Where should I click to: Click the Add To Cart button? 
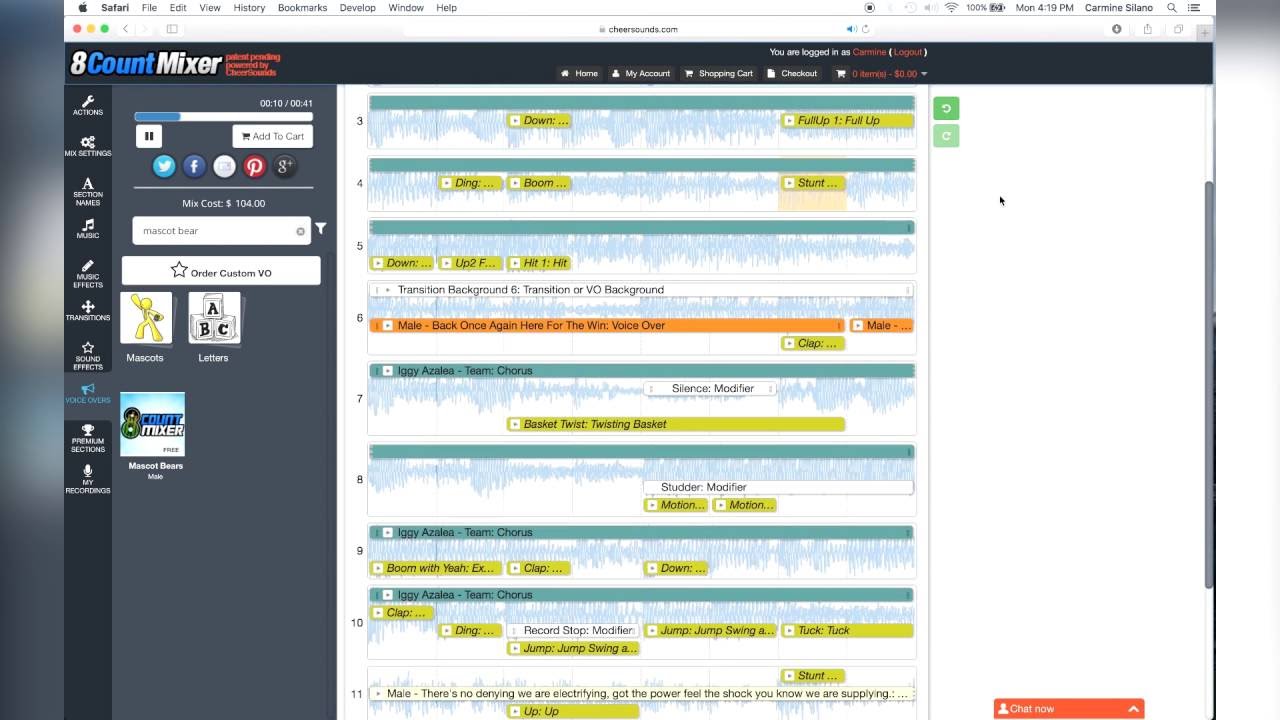click(x=273, y=136)
